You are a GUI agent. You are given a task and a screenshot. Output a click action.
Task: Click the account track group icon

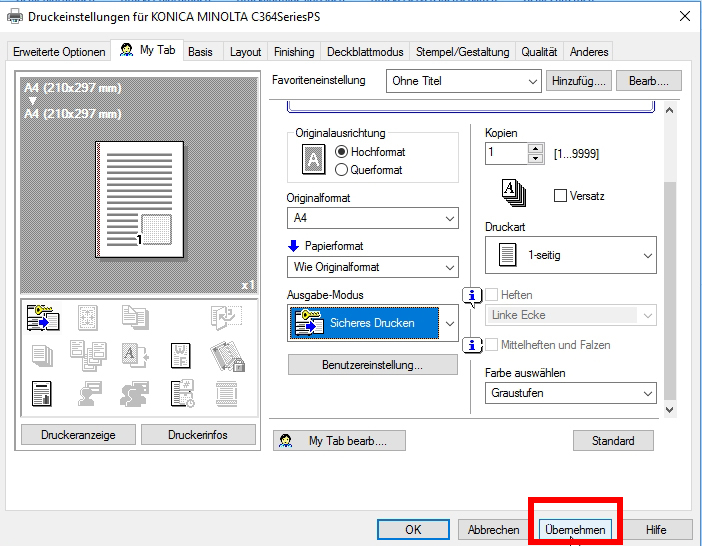coord(134,394)
